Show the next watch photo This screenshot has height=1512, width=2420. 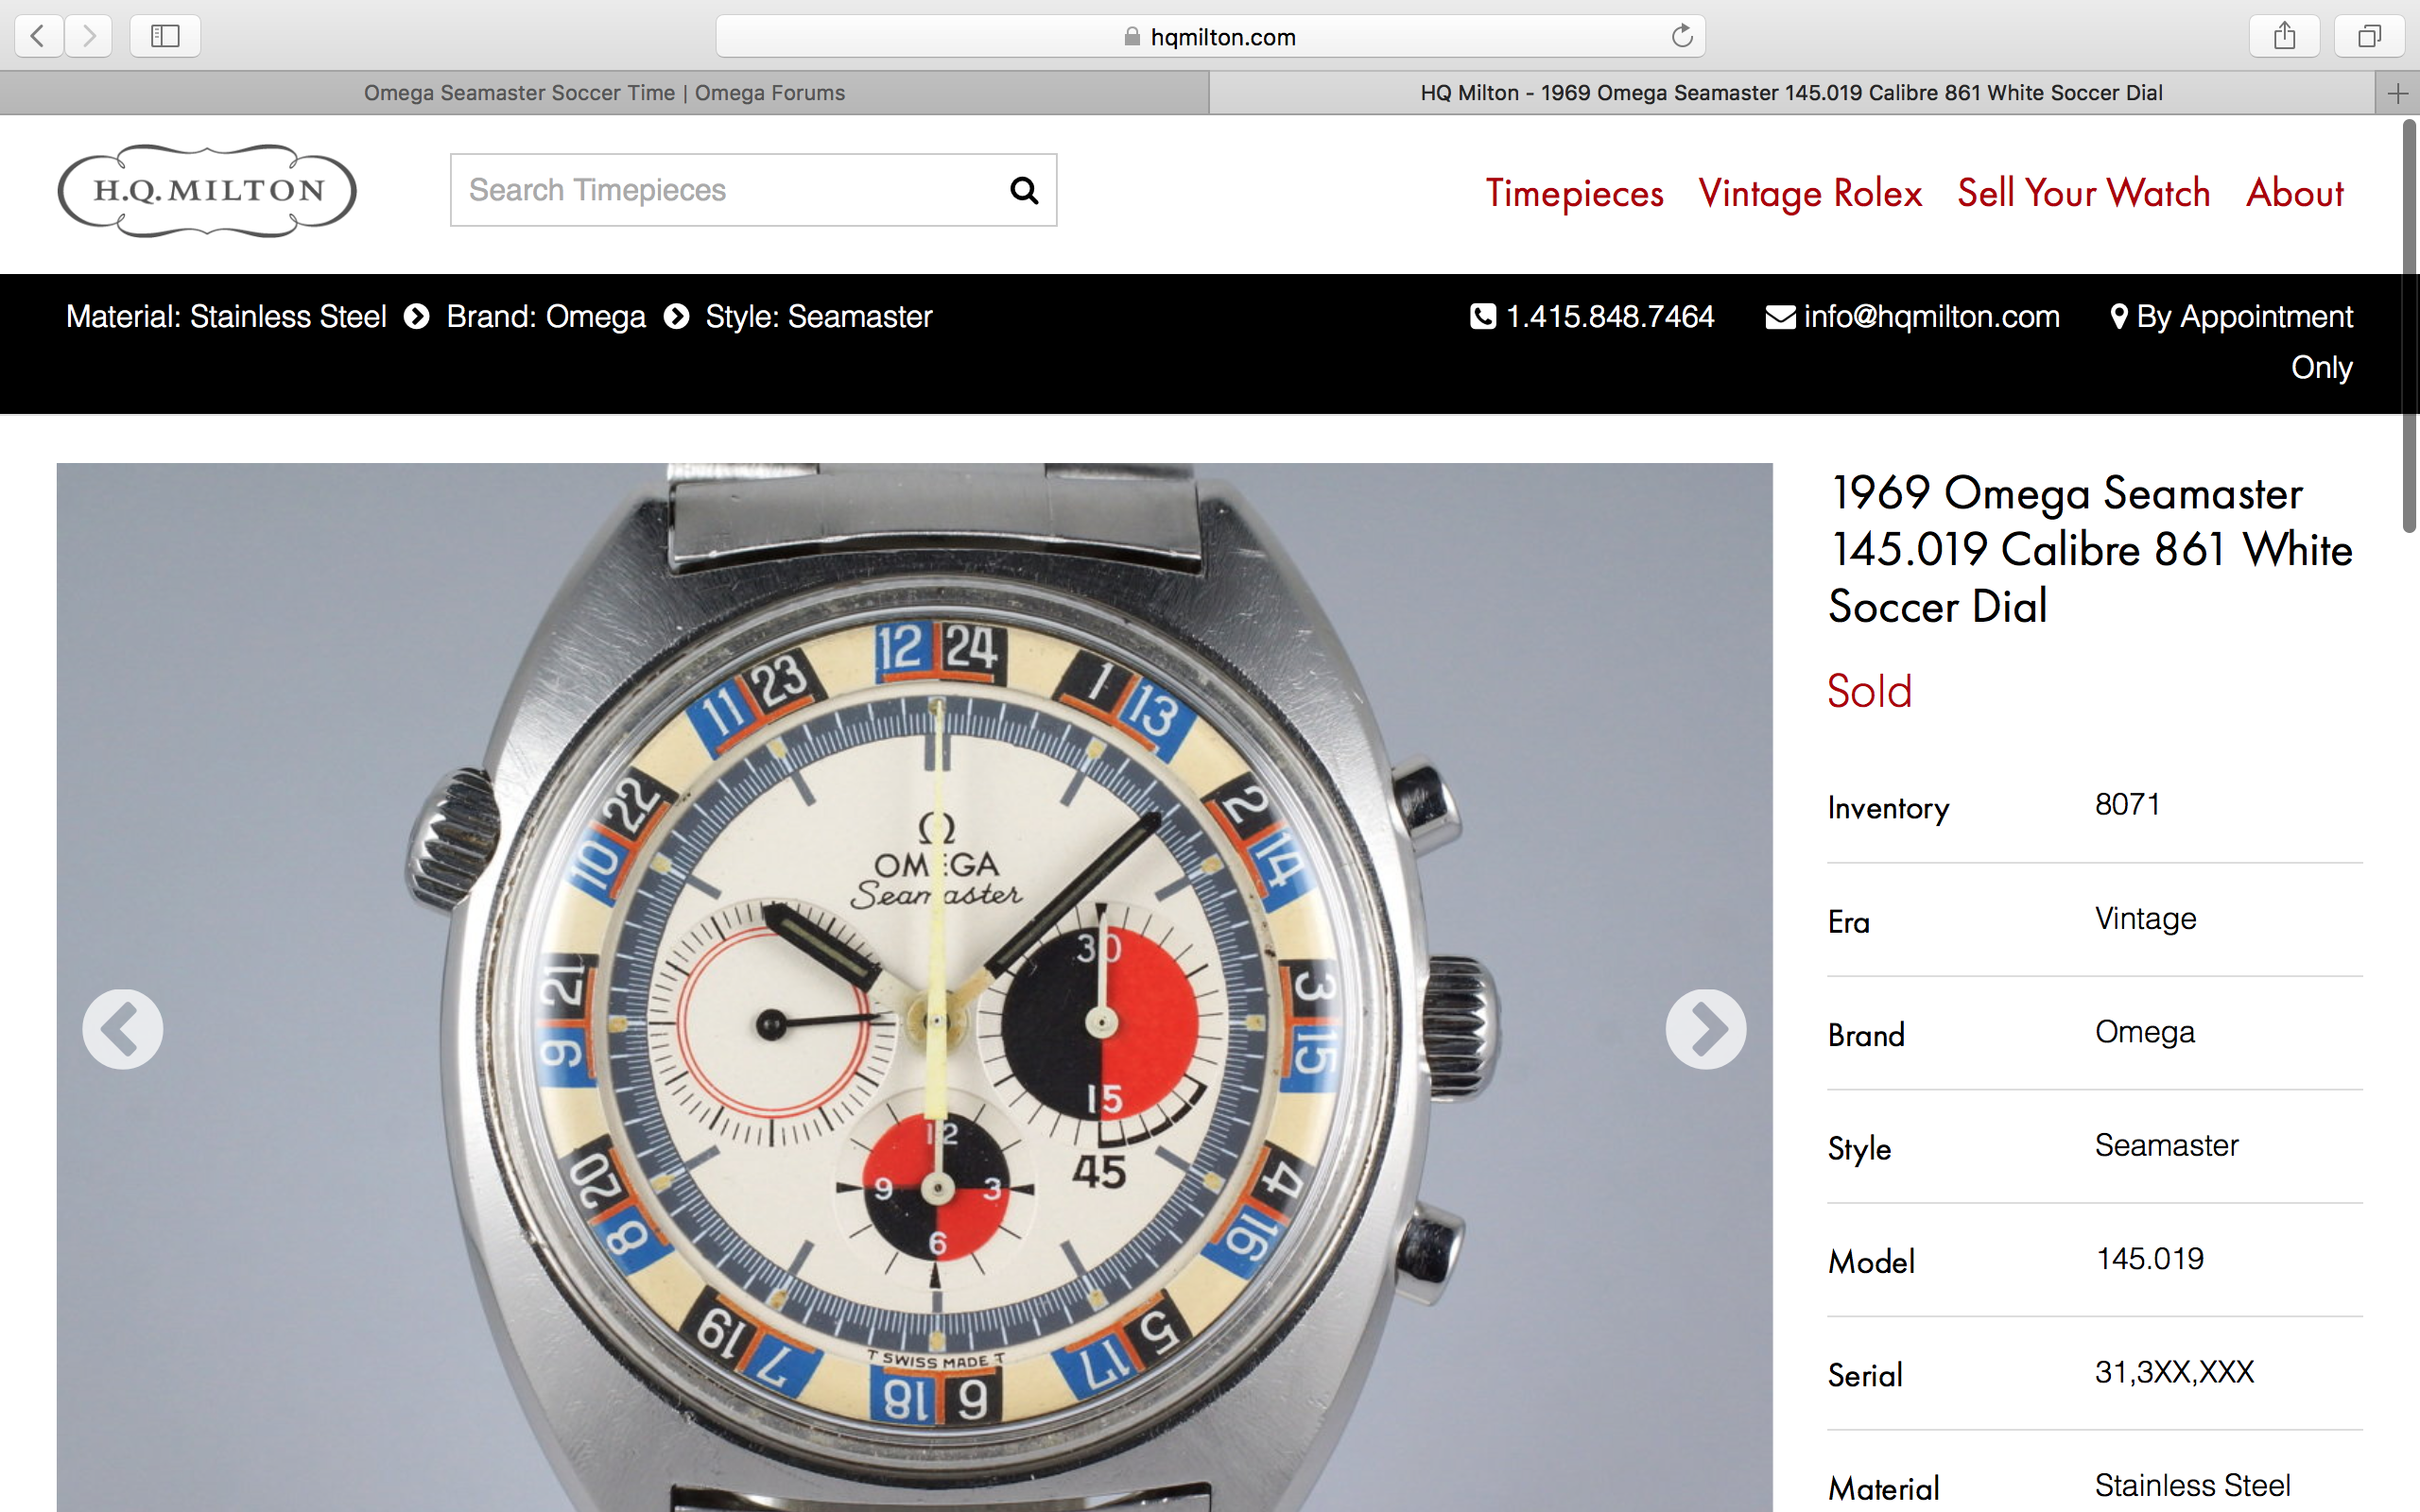1706,1029
